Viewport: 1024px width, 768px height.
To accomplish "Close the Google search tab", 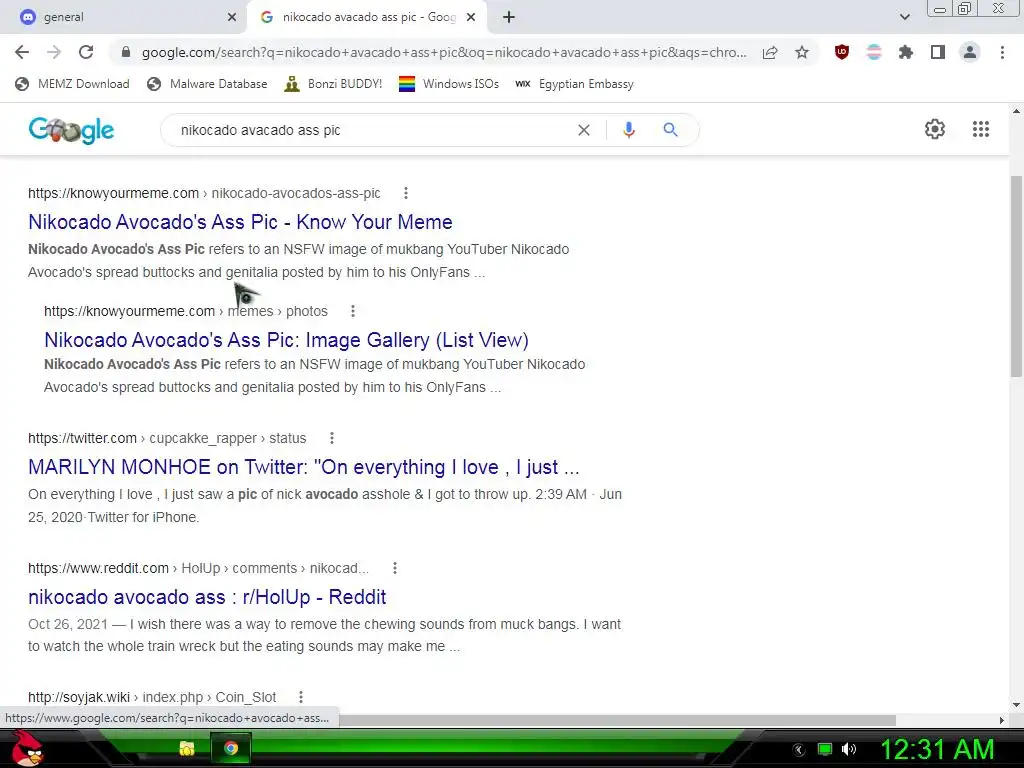I will 471,17.
